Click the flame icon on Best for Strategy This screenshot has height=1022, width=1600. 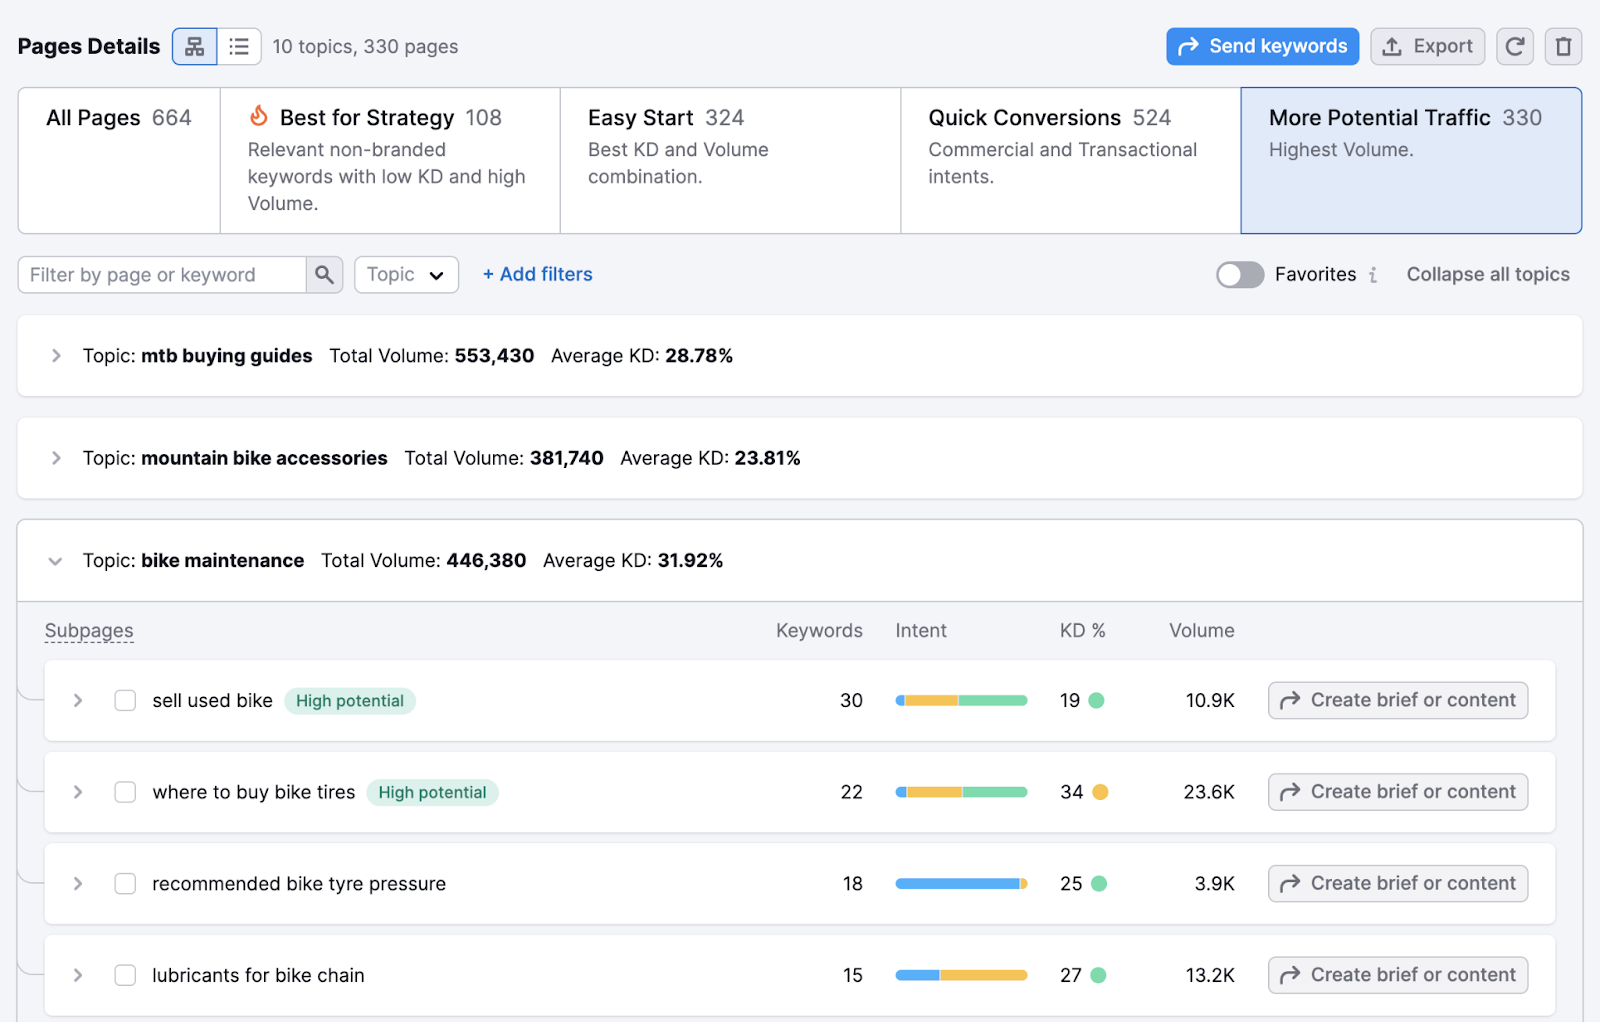point(258,116)
